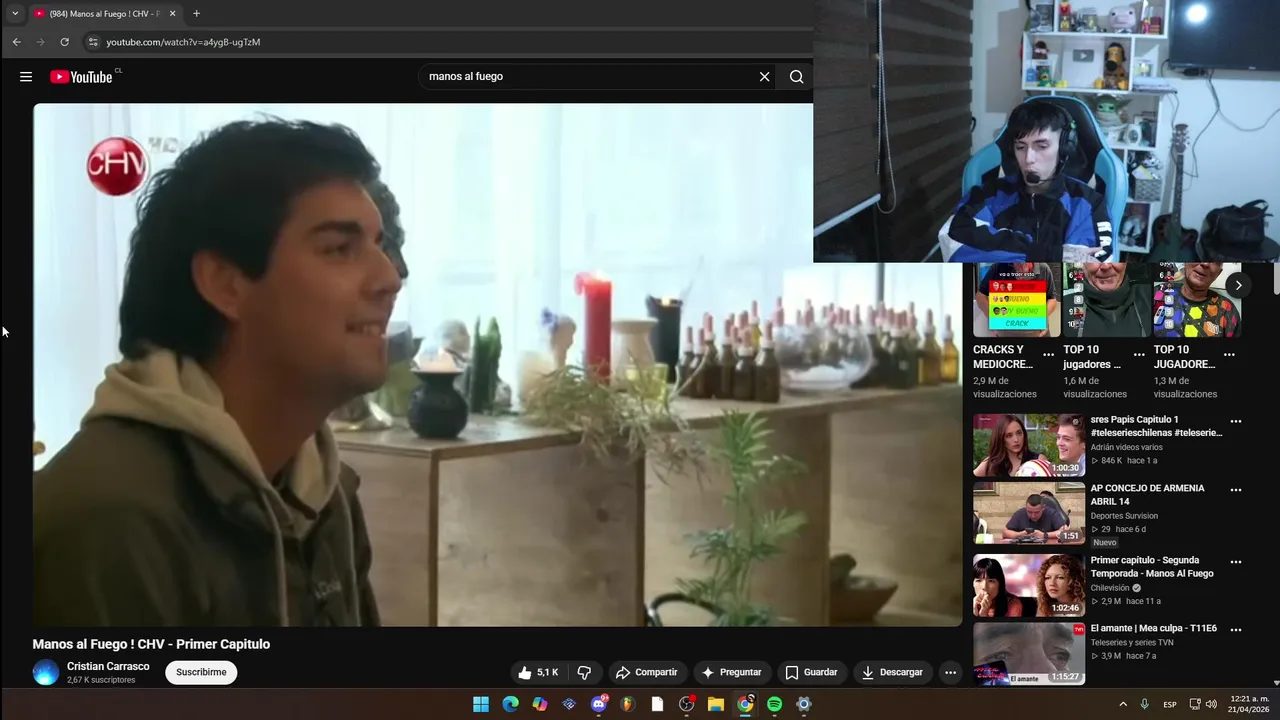Open the clock and date panel
Viewport: 1280px width, 720px height.
(x=1250, y=704)
